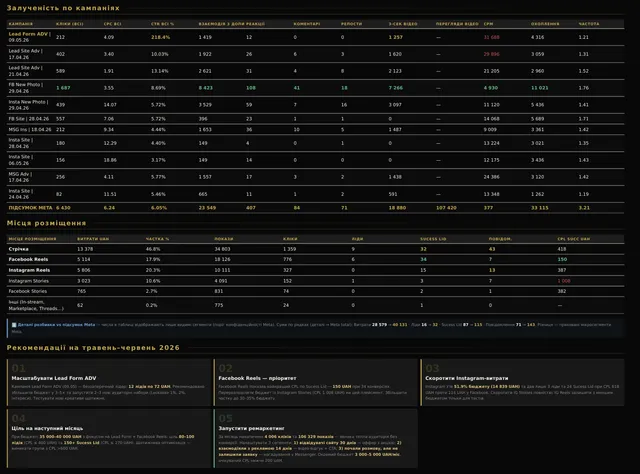Viewport: 640px width, 474px height.
Task: Select the Instagram Stories placement row
Action: (x=315, y=281)
